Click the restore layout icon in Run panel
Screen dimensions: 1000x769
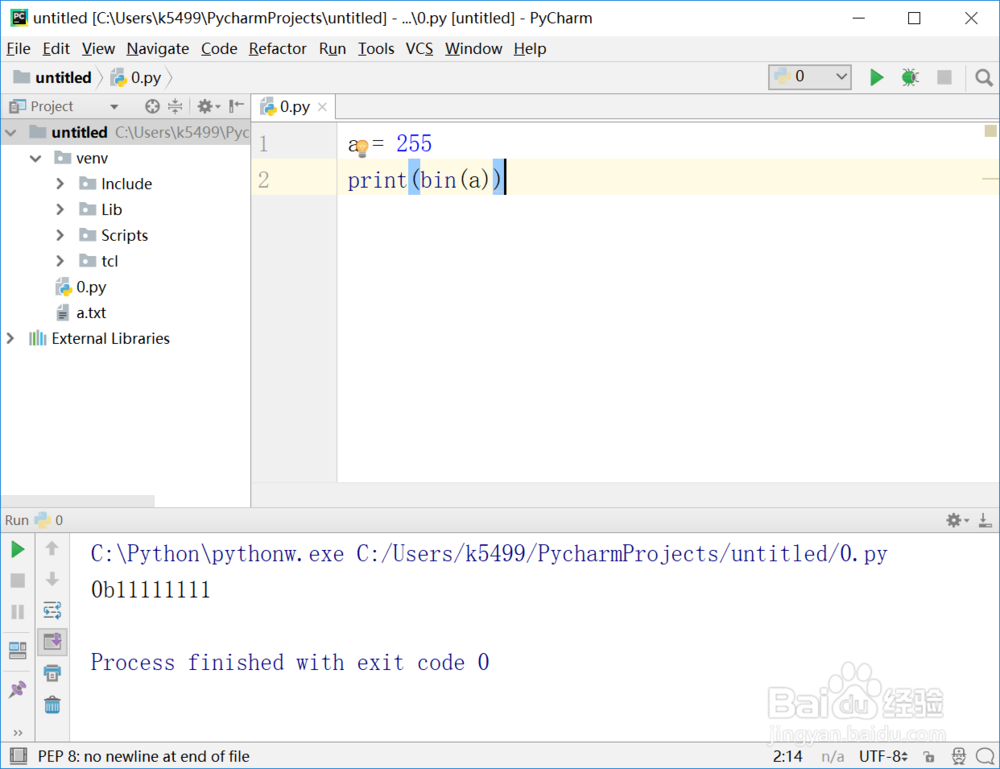pos(18,650)
